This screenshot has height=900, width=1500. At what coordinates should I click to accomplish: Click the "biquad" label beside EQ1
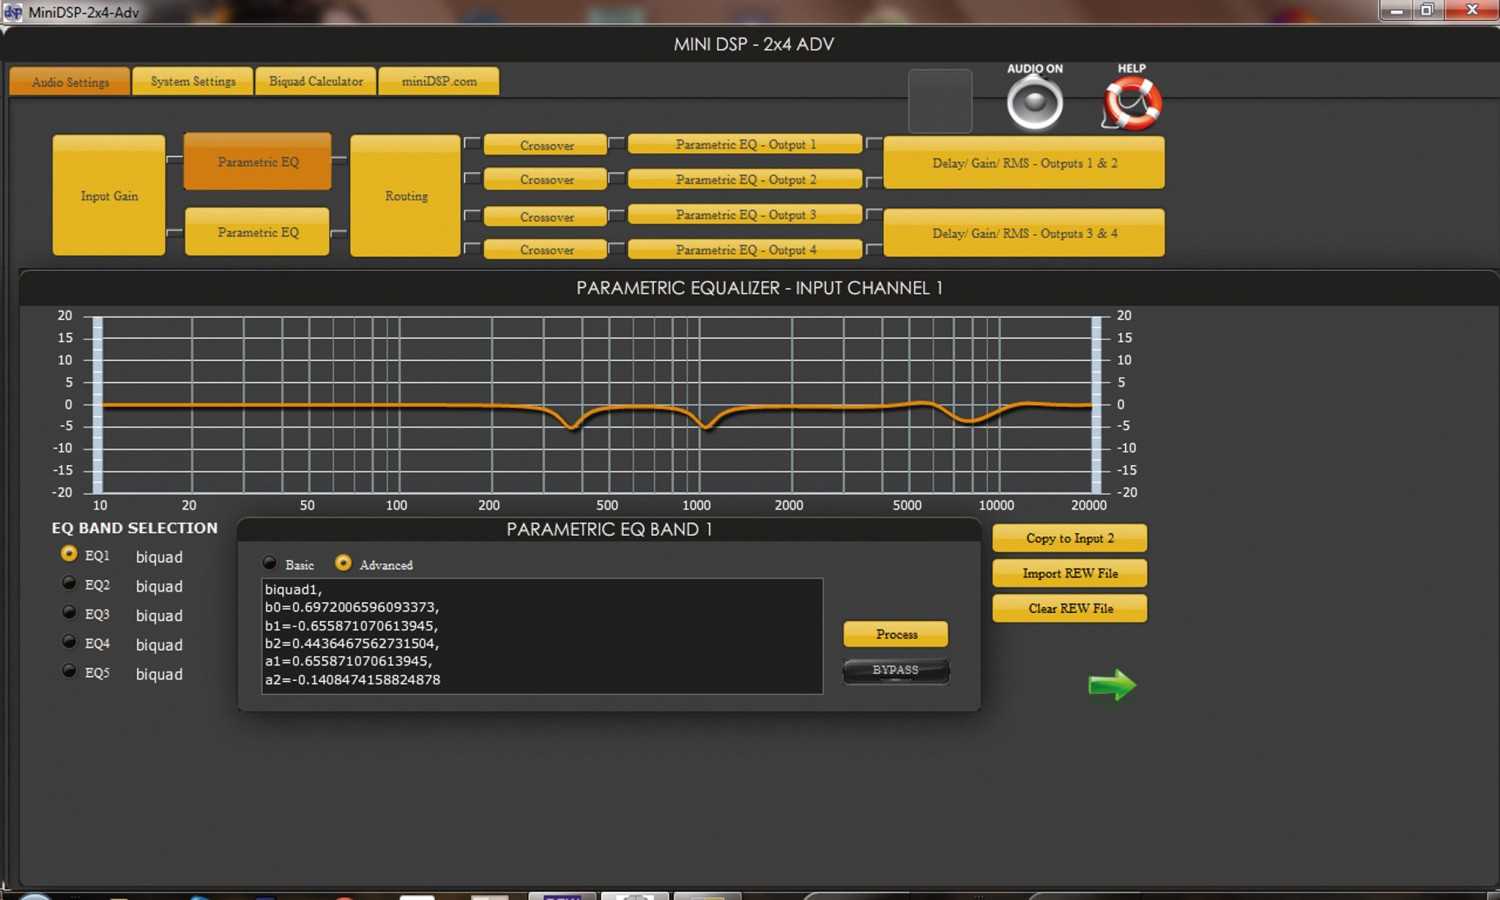pos(159,557)
